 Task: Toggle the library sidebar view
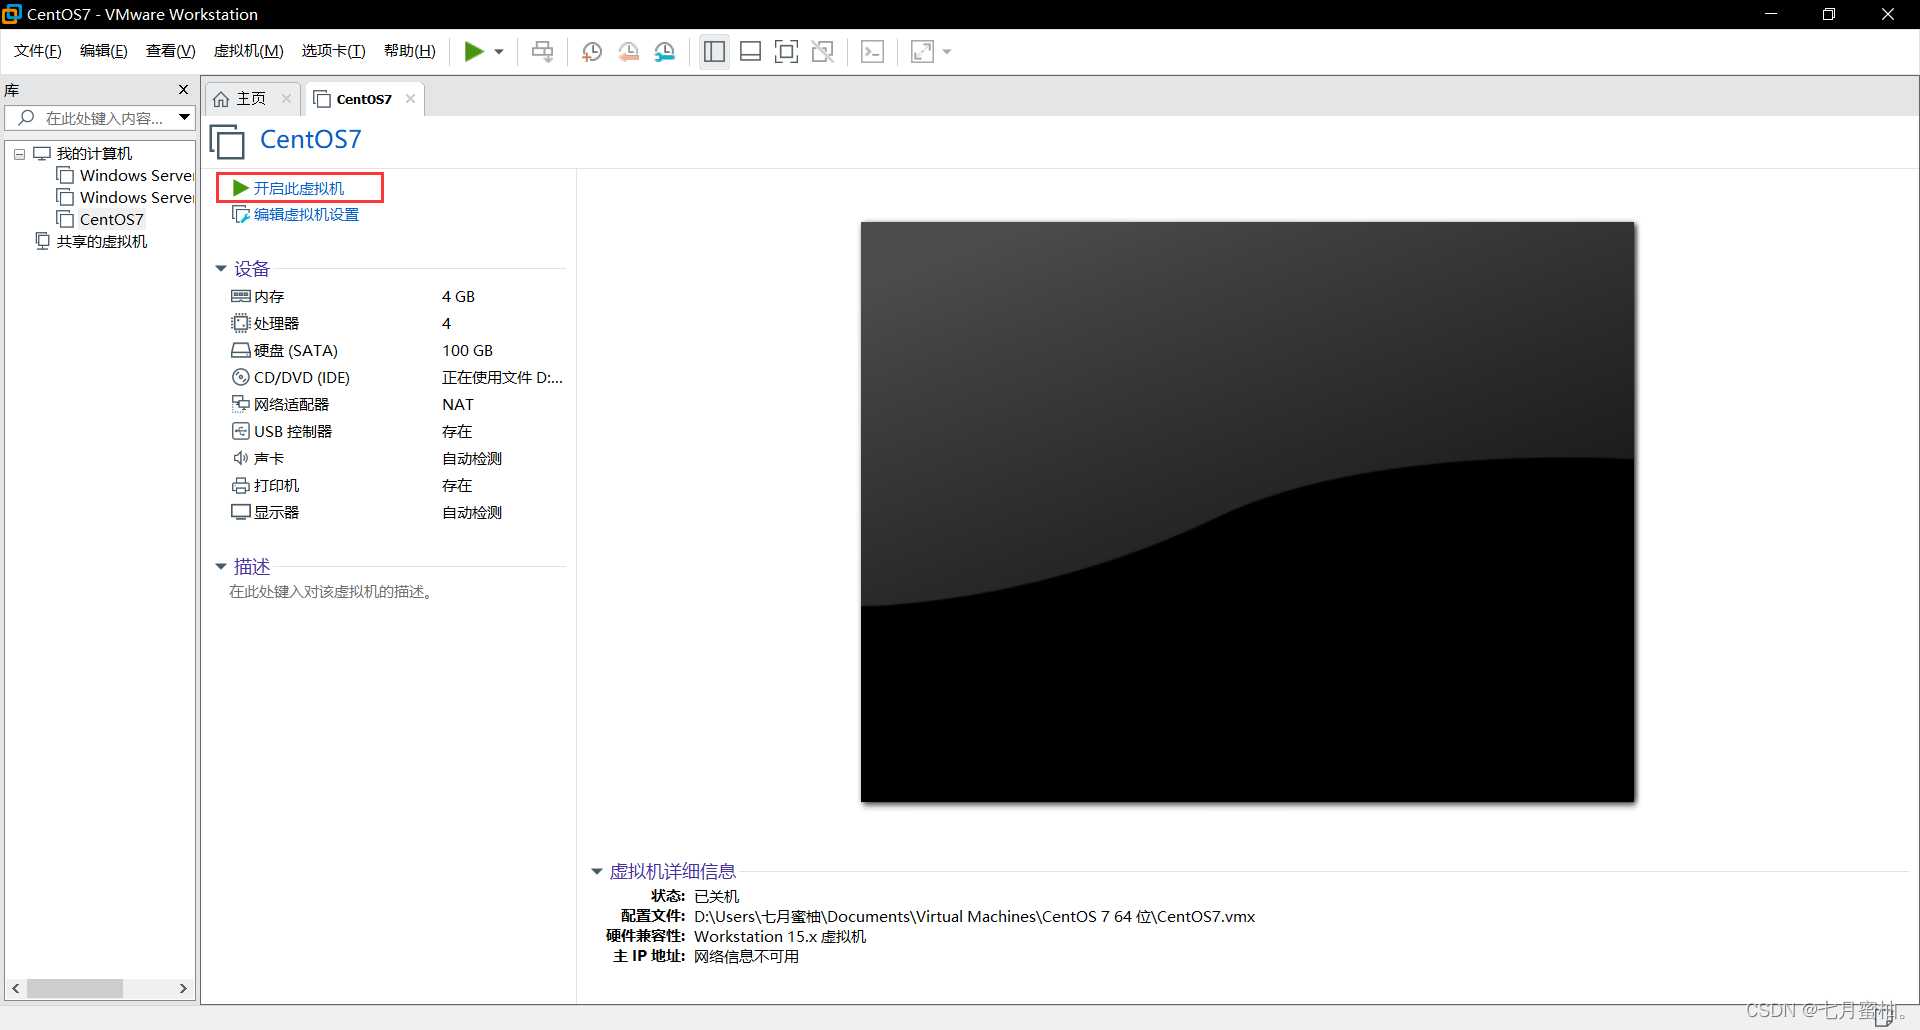pos(714,51)
